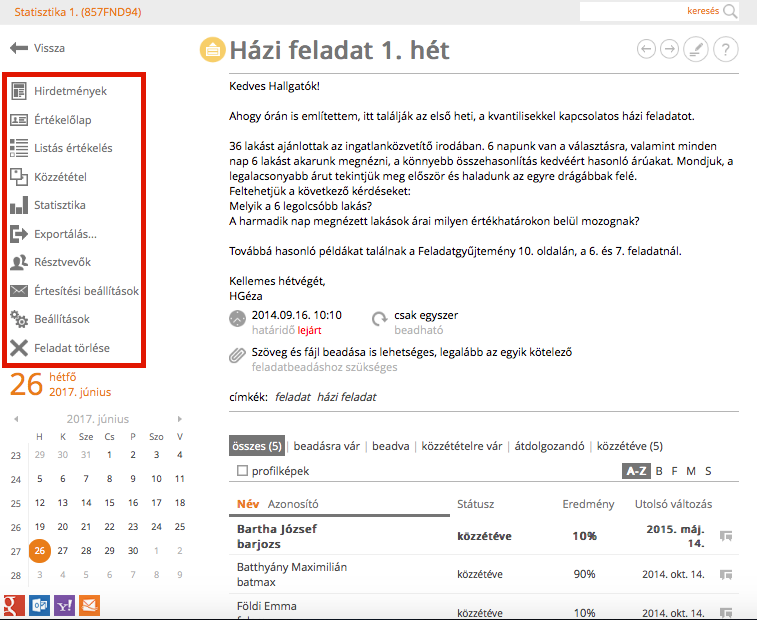Click the Outlook icon in bottom bar
The image size is (757, 620).
pyautogui.click(x=39, y=606)
